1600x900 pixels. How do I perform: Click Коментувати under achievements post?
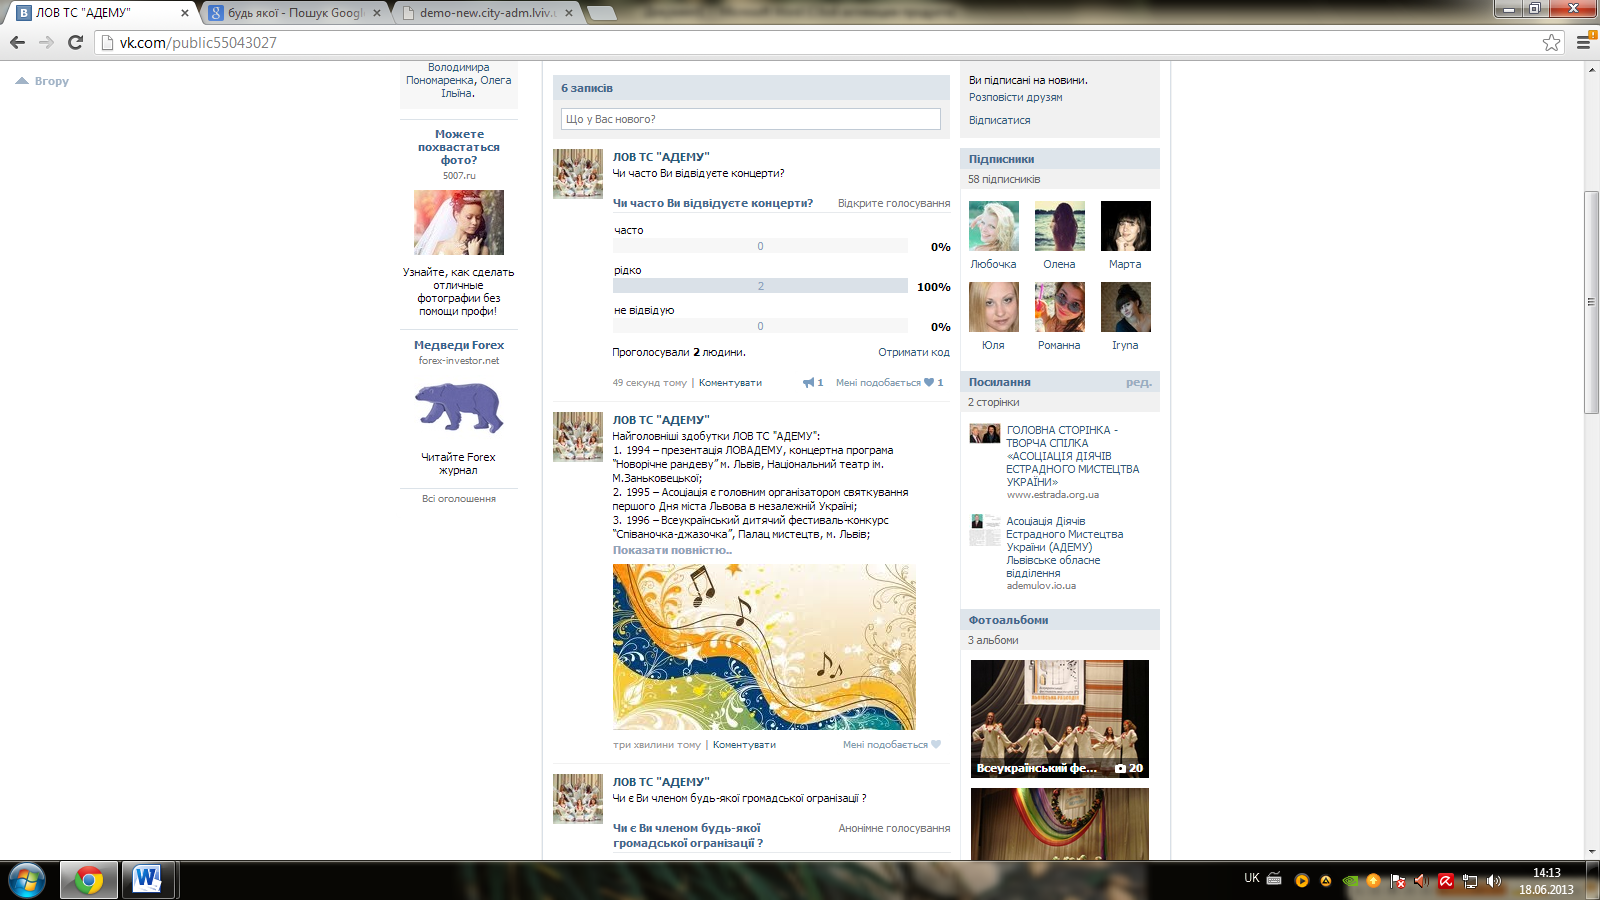pos(744,745)
